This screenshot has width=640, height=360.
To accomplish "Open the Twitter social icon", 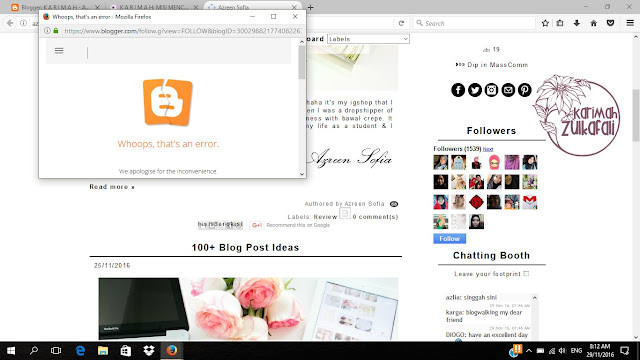I will [x=475, y=90].
